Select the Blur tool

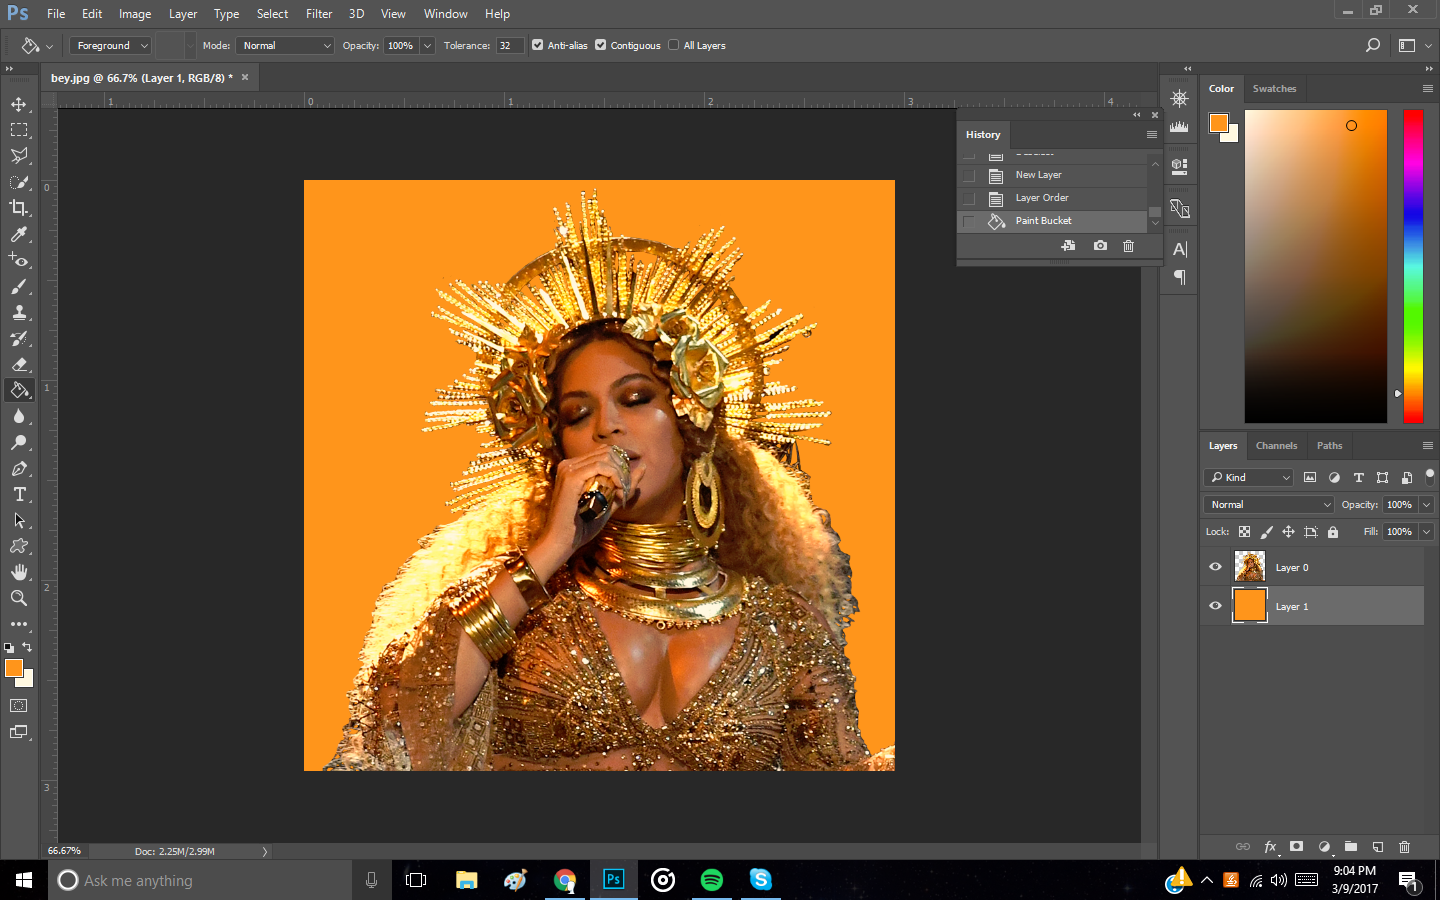click(x=19, y=416)
